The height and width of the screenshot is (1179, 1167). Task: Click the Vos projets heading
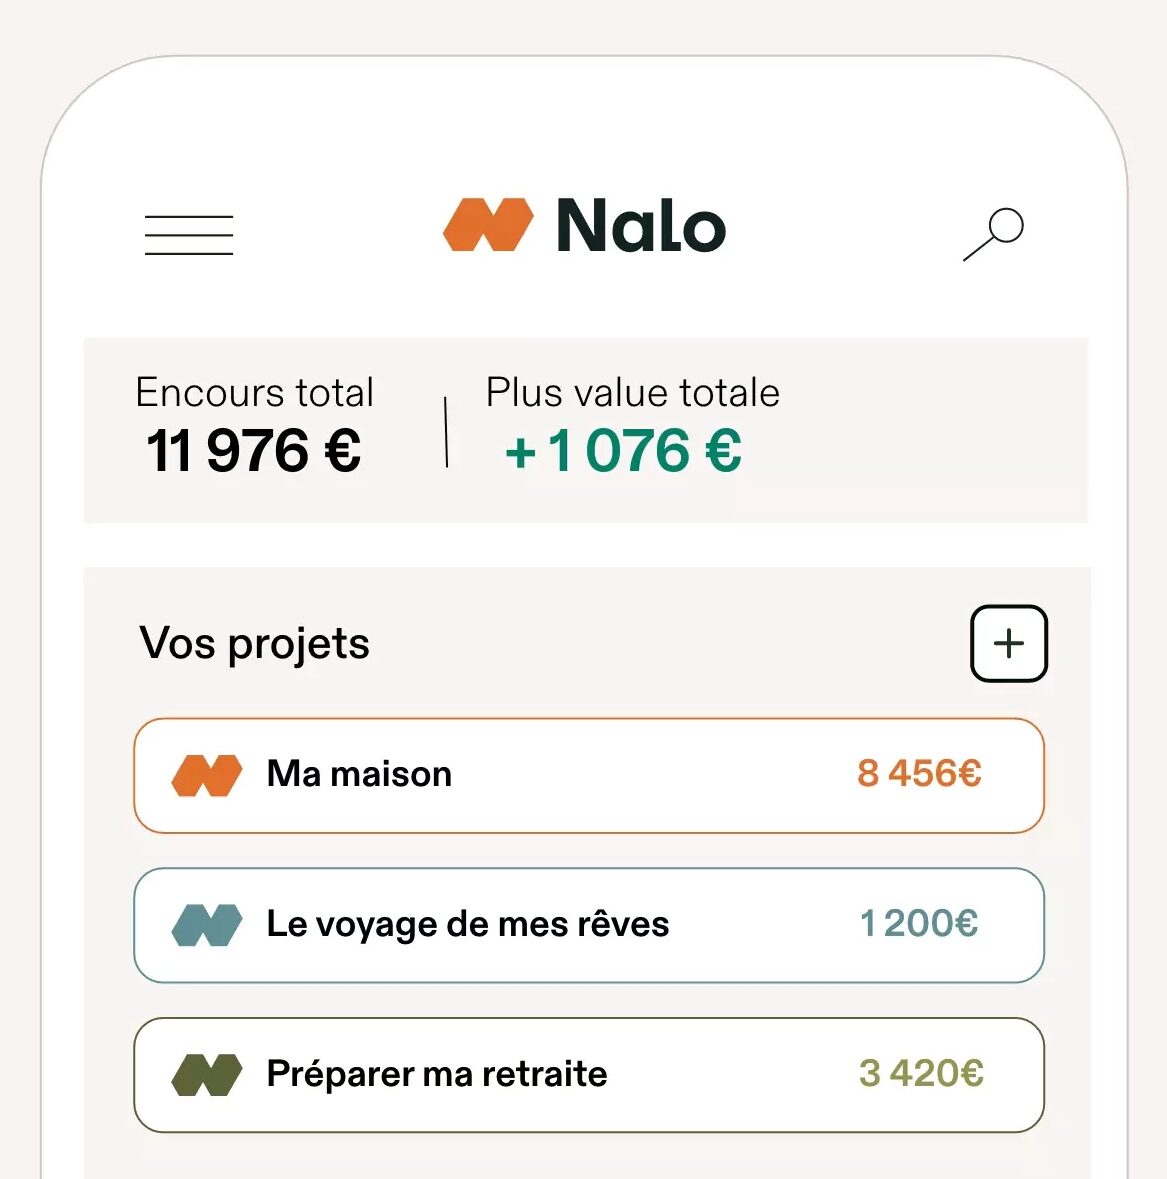(254, 644)
